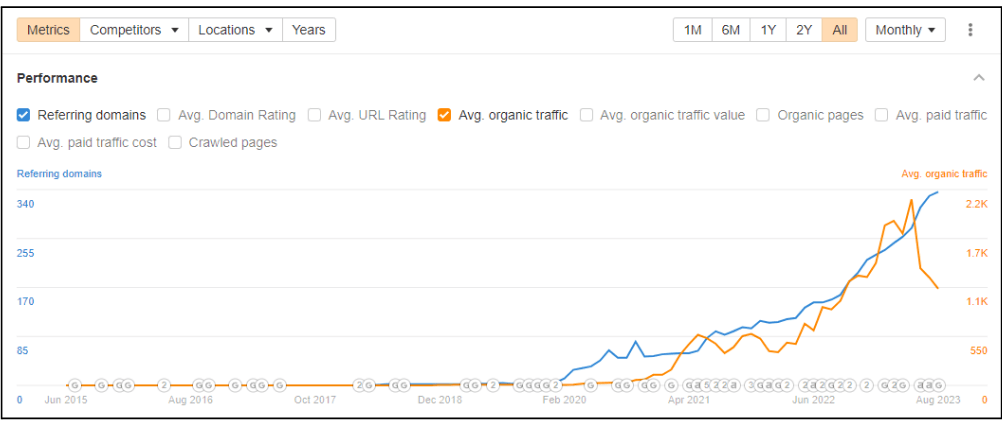The height and width of the screenshot is (430, 1002).
Task: Click the "2" marker just after Oct 2017
Action: pyautogui.click(x=359, y=385)
